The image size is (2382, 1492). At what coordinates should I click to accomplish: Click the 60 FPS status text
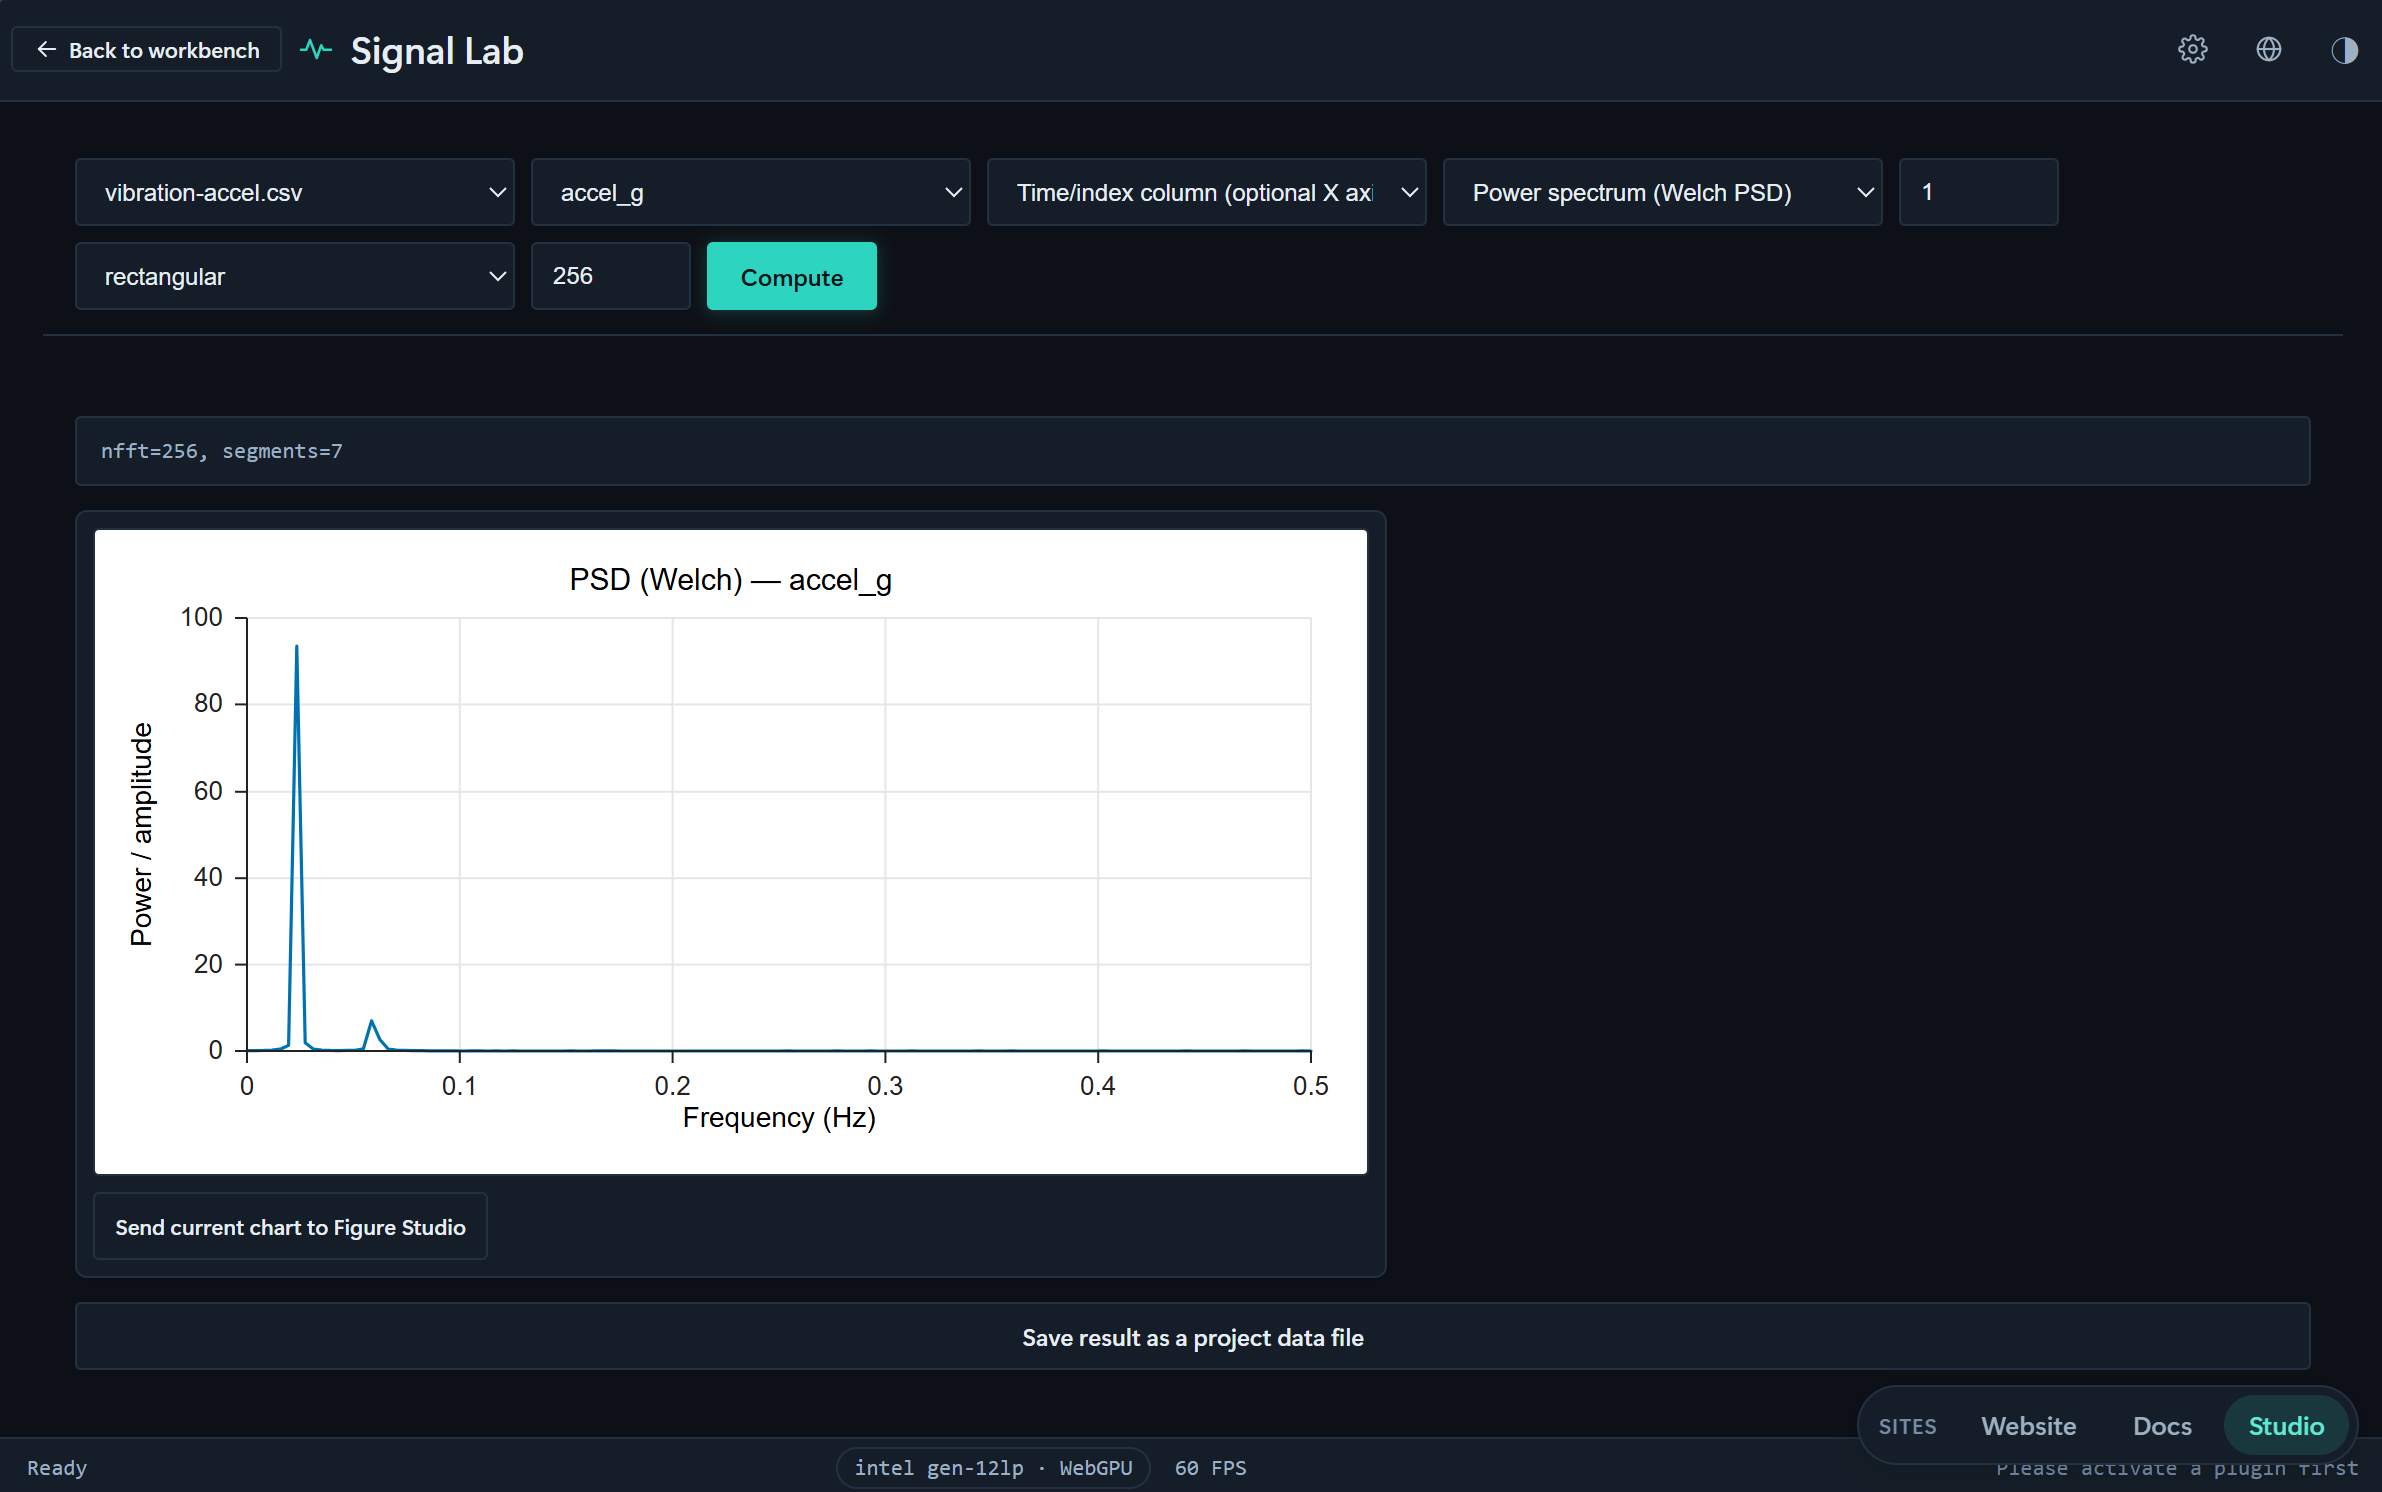pos(1210,1468)
